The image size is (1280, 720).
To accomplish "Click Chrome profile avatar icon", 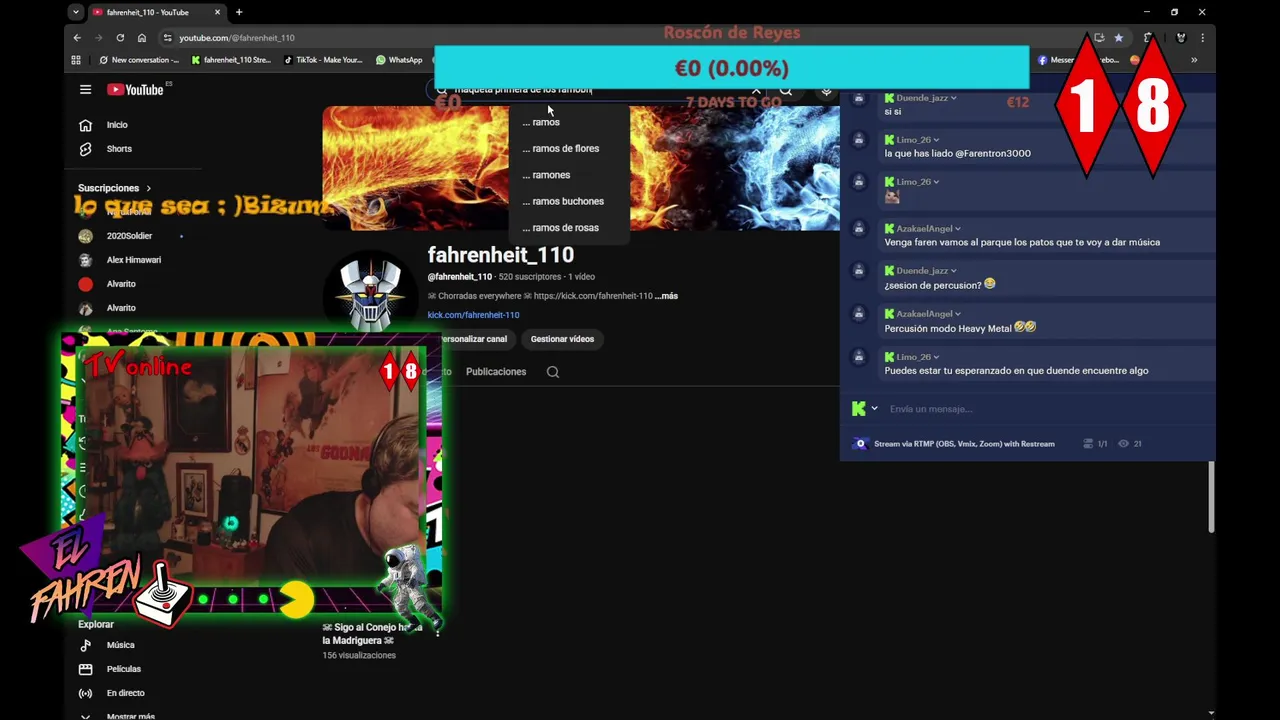I will (1181, 38).
